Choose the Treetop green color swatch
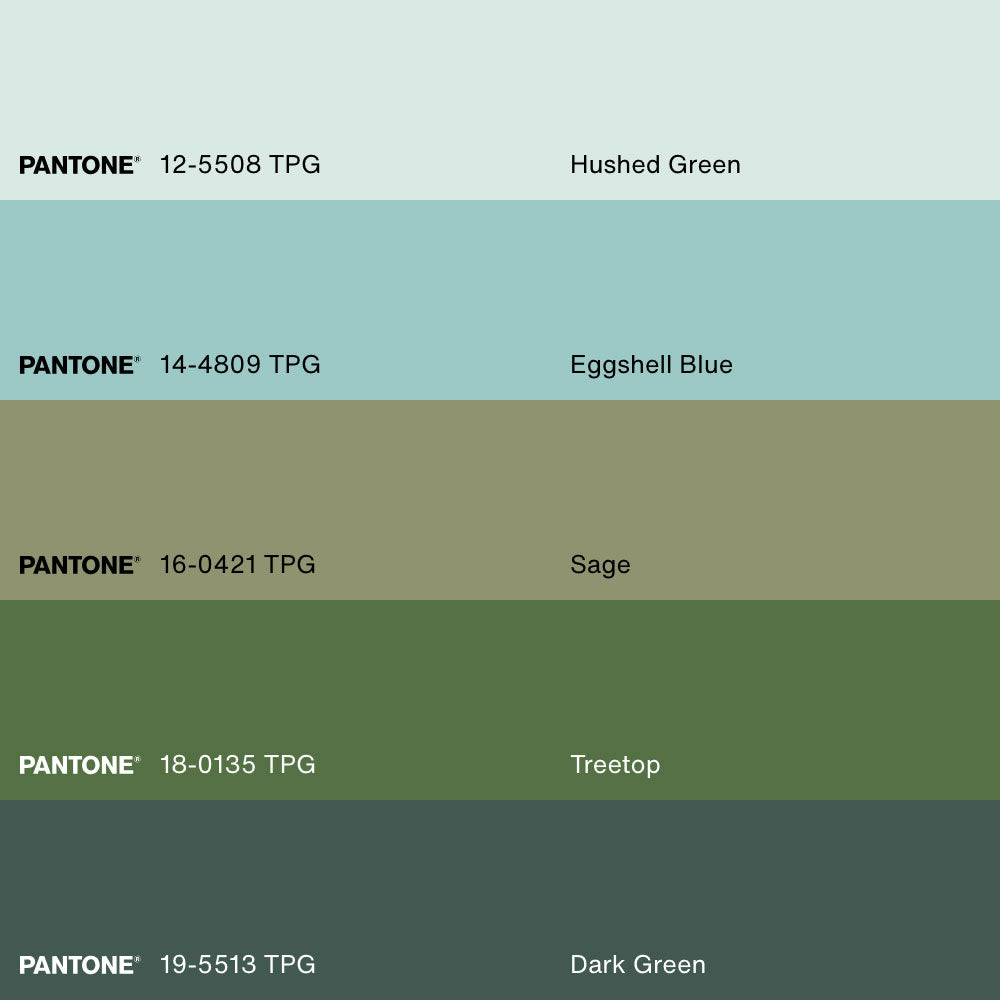 click(x=500, y=680)
